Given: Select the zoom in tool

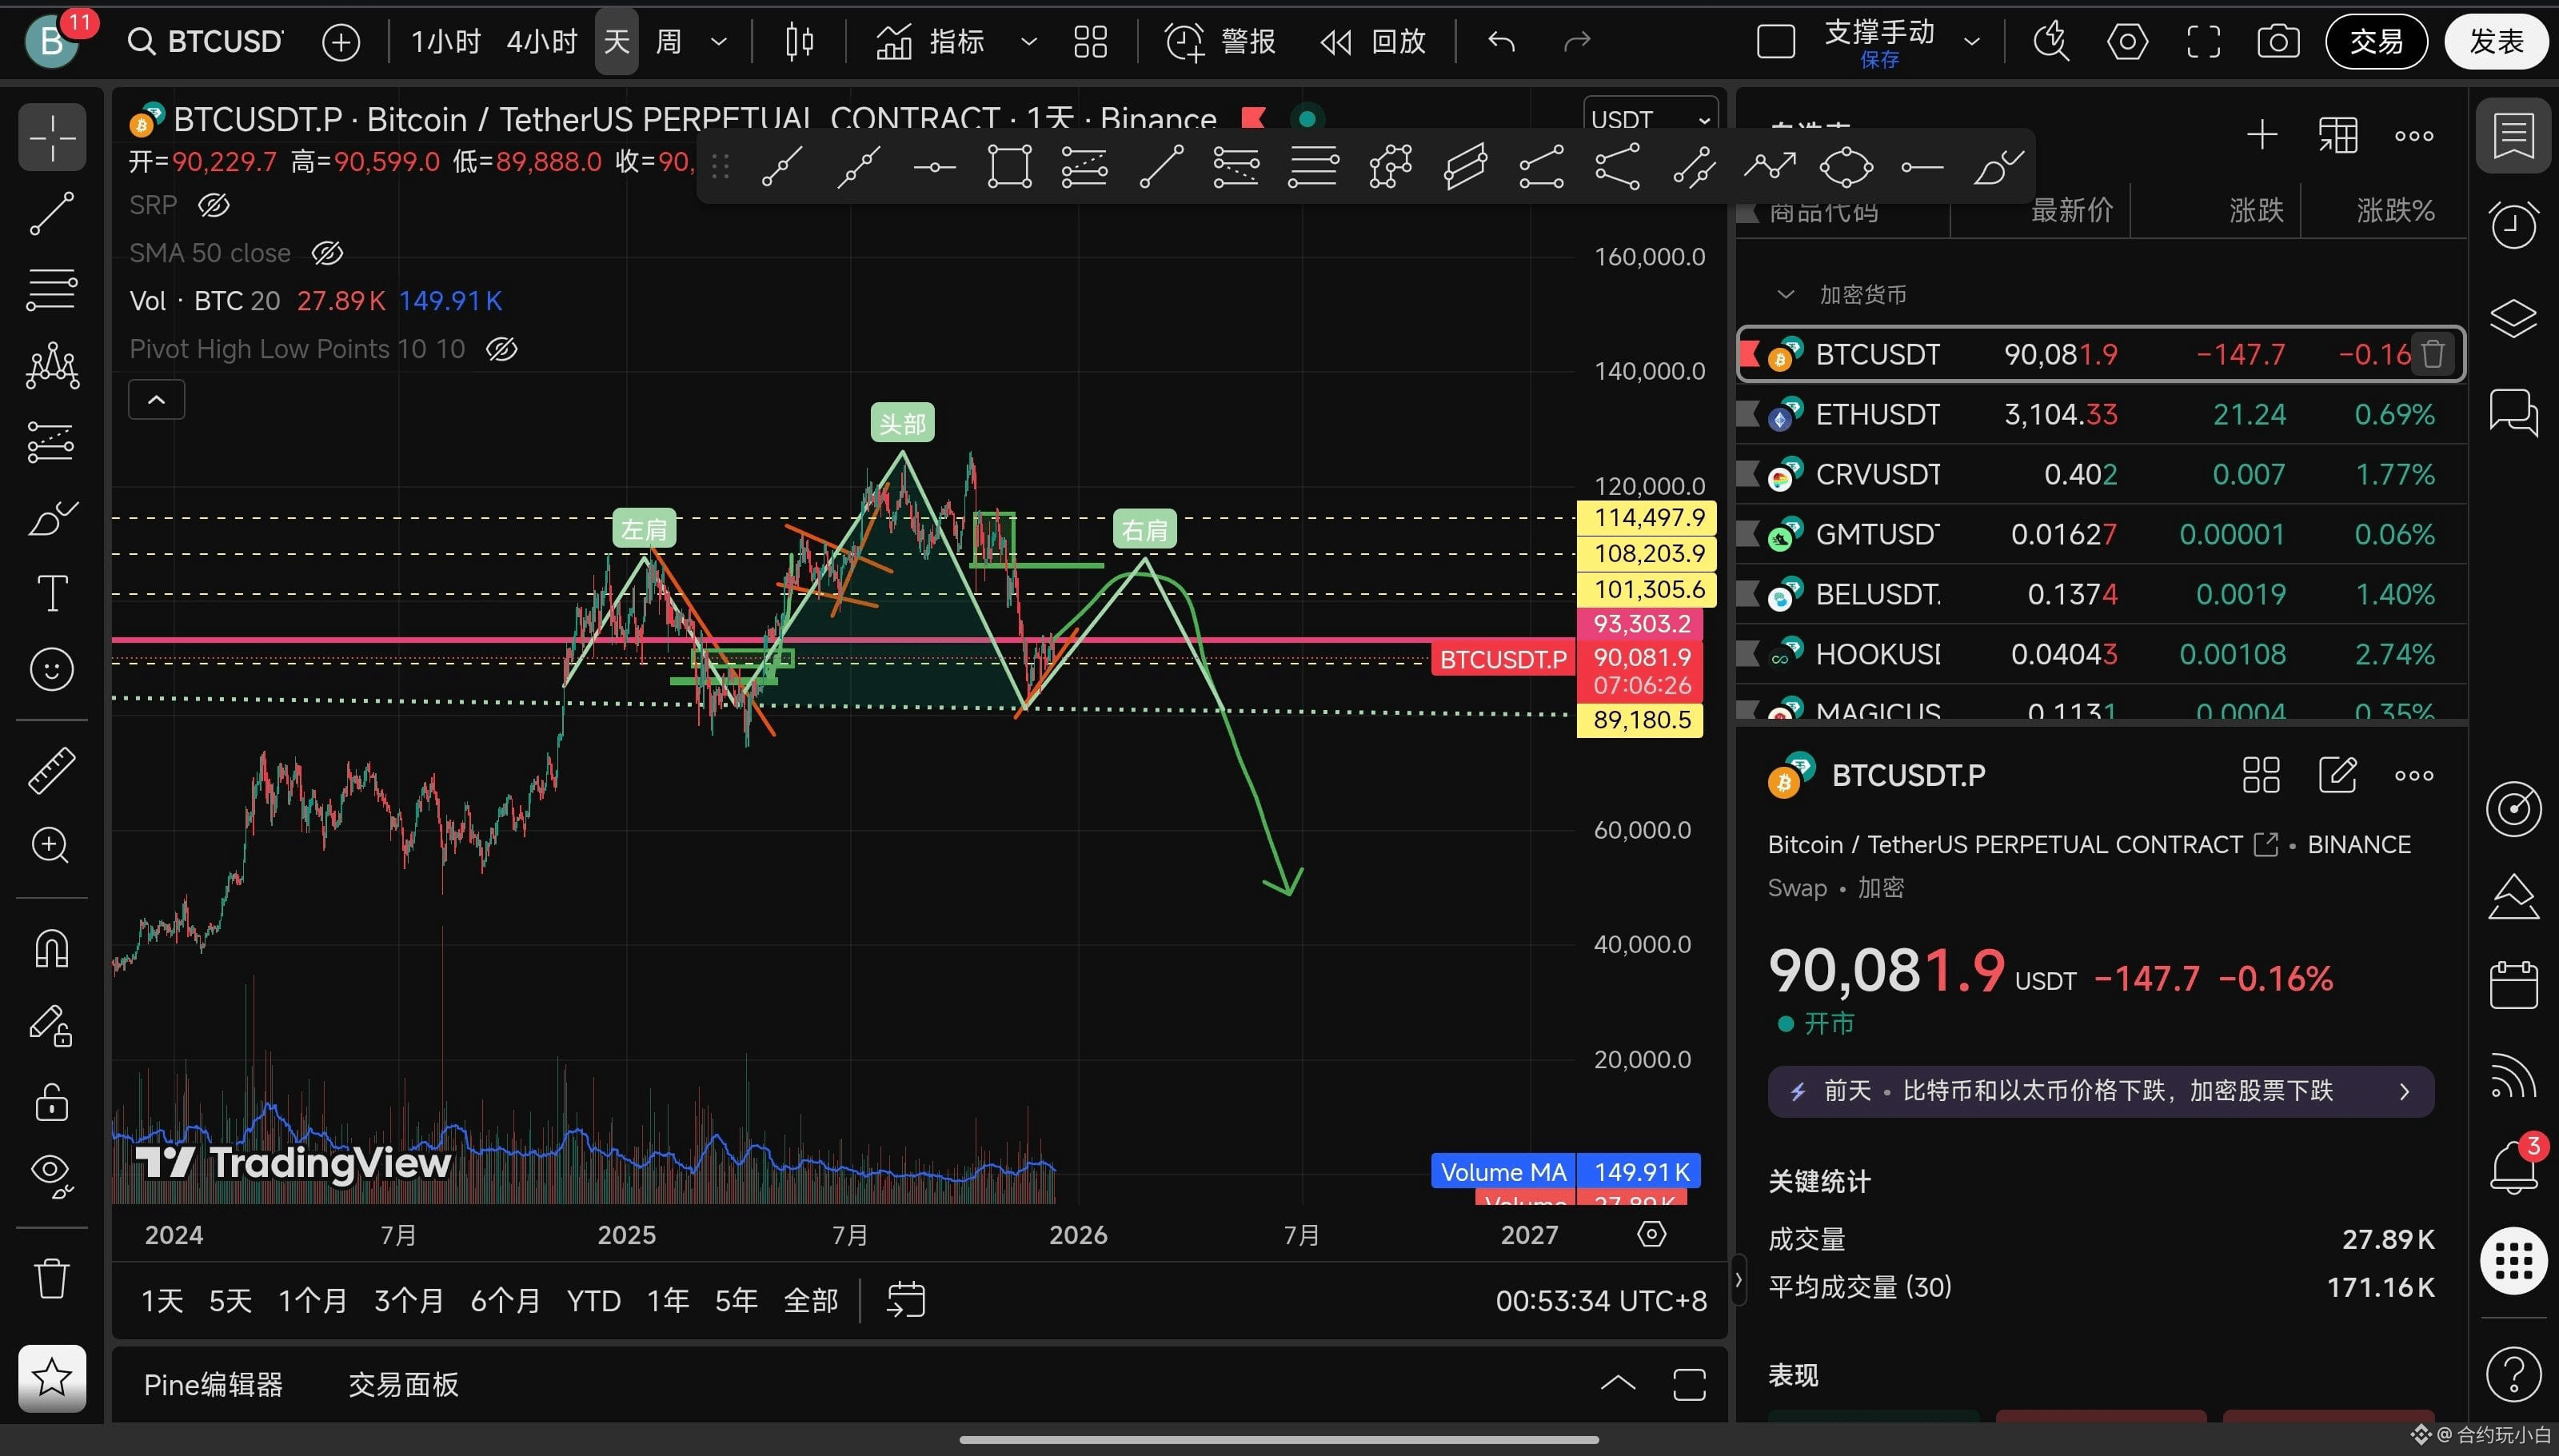Looking at the screenshot, I should coord(52,846).
